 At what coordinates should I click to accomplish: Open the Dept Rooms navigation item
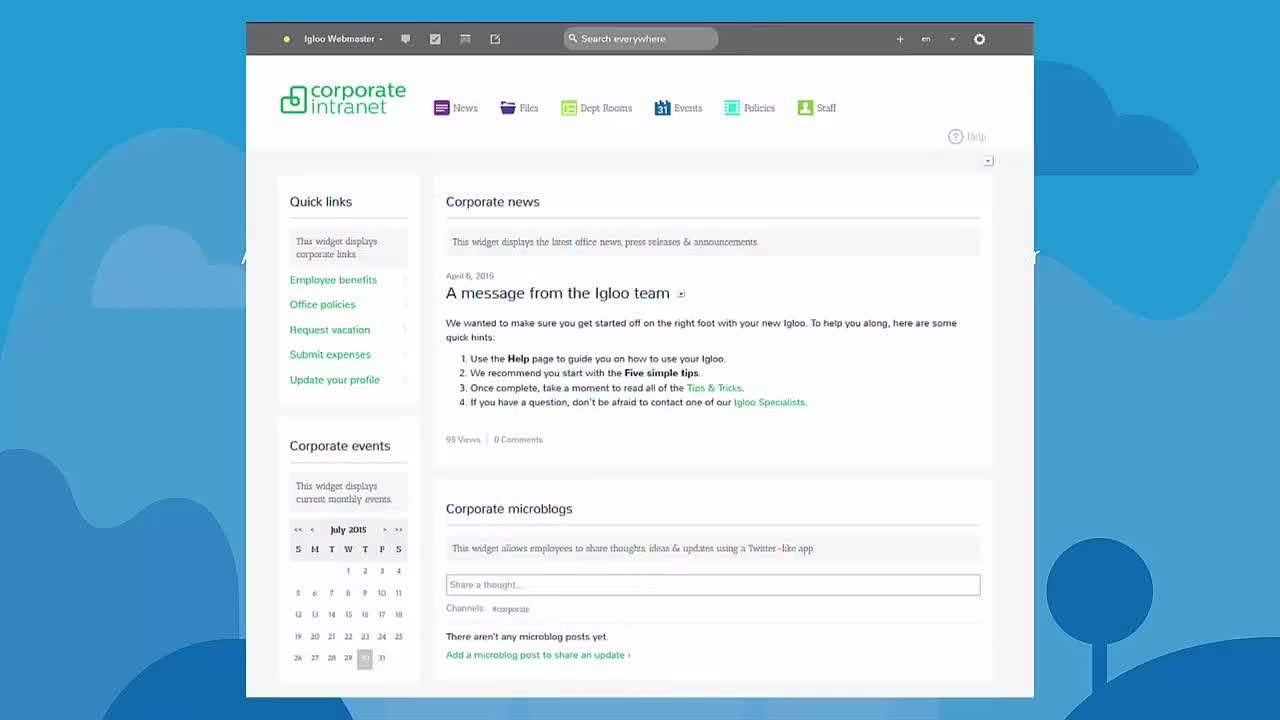coord(606,108)
